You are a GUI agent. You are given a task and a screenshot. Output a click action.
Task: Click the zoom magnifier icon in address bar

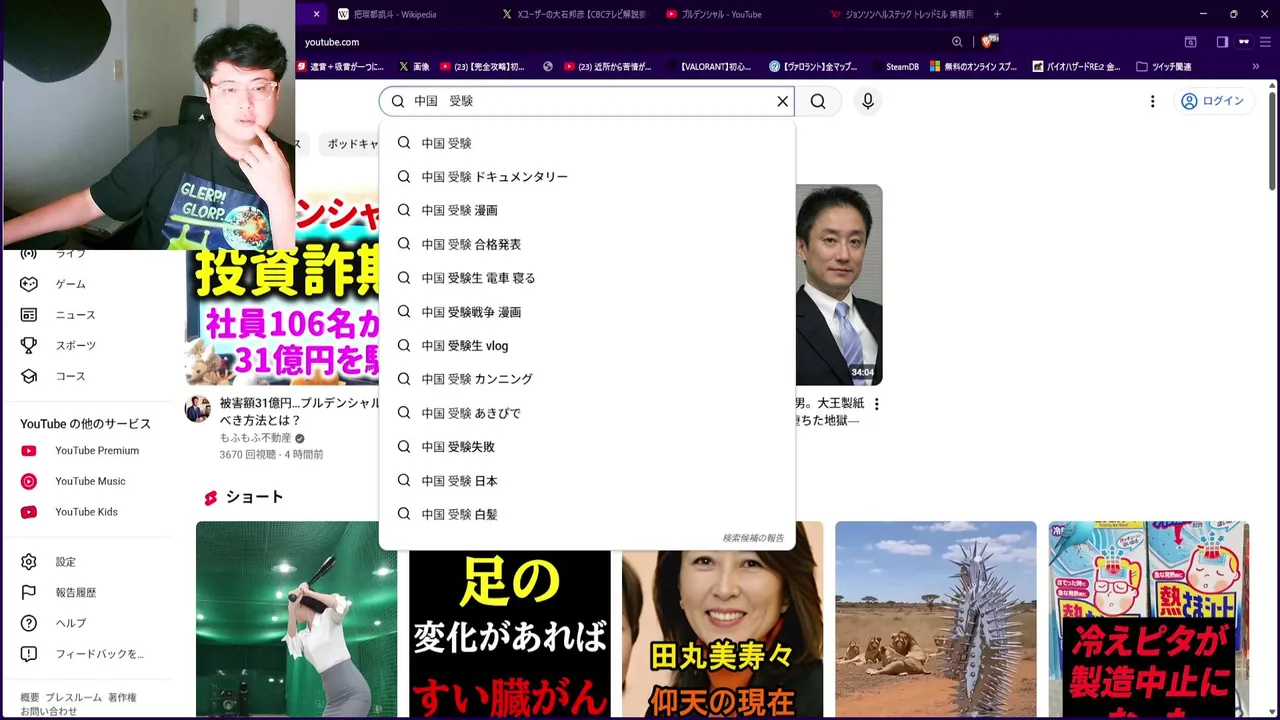click(x=957, y=42)
